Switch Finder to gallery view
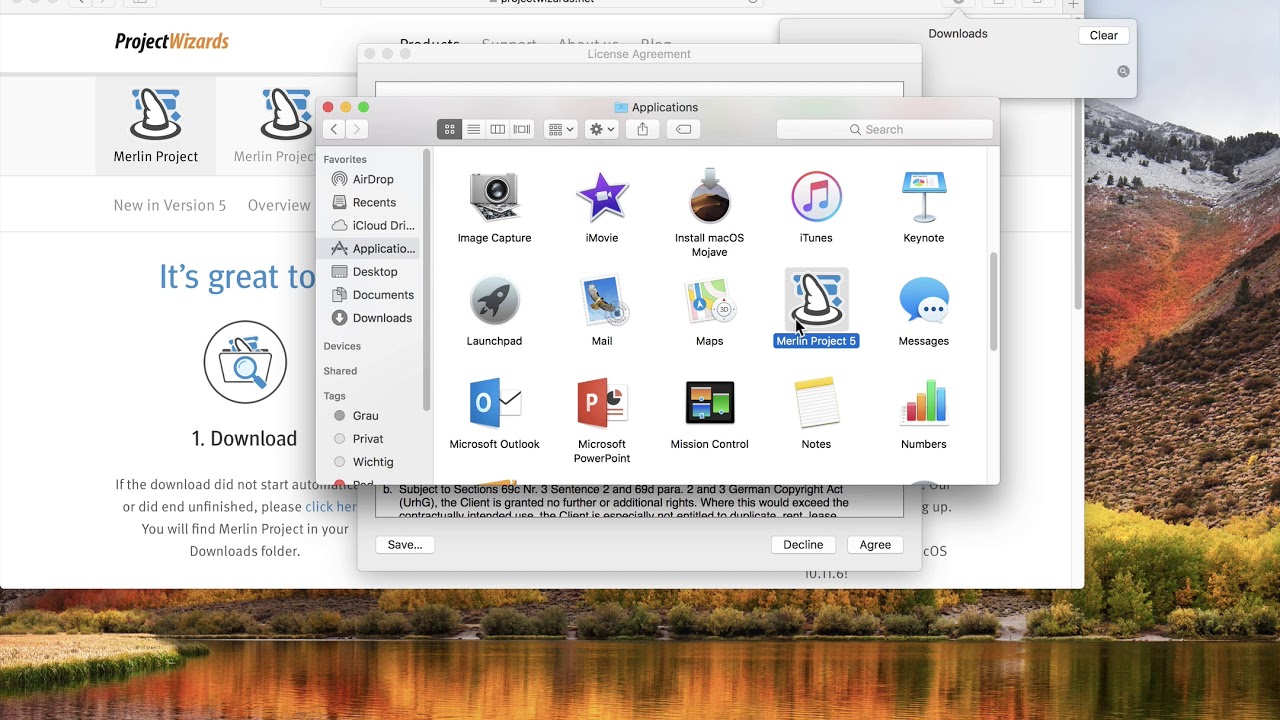 (522, 129)
